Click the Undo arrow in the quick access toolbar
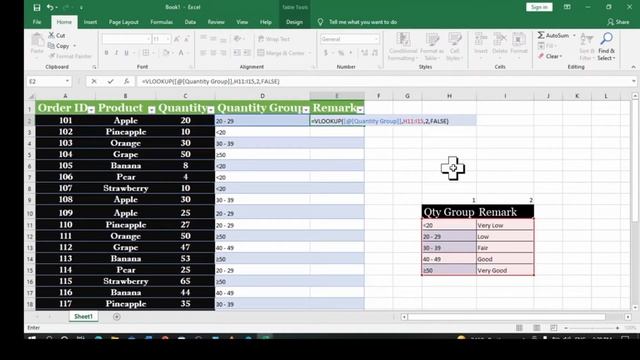 coord(50,7)
